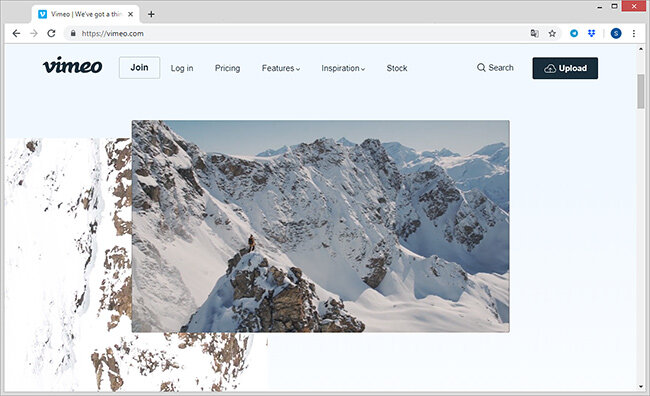Reload the page with refresh icon
The width and height of the screenshot is (650, 396).
(51, 34)
